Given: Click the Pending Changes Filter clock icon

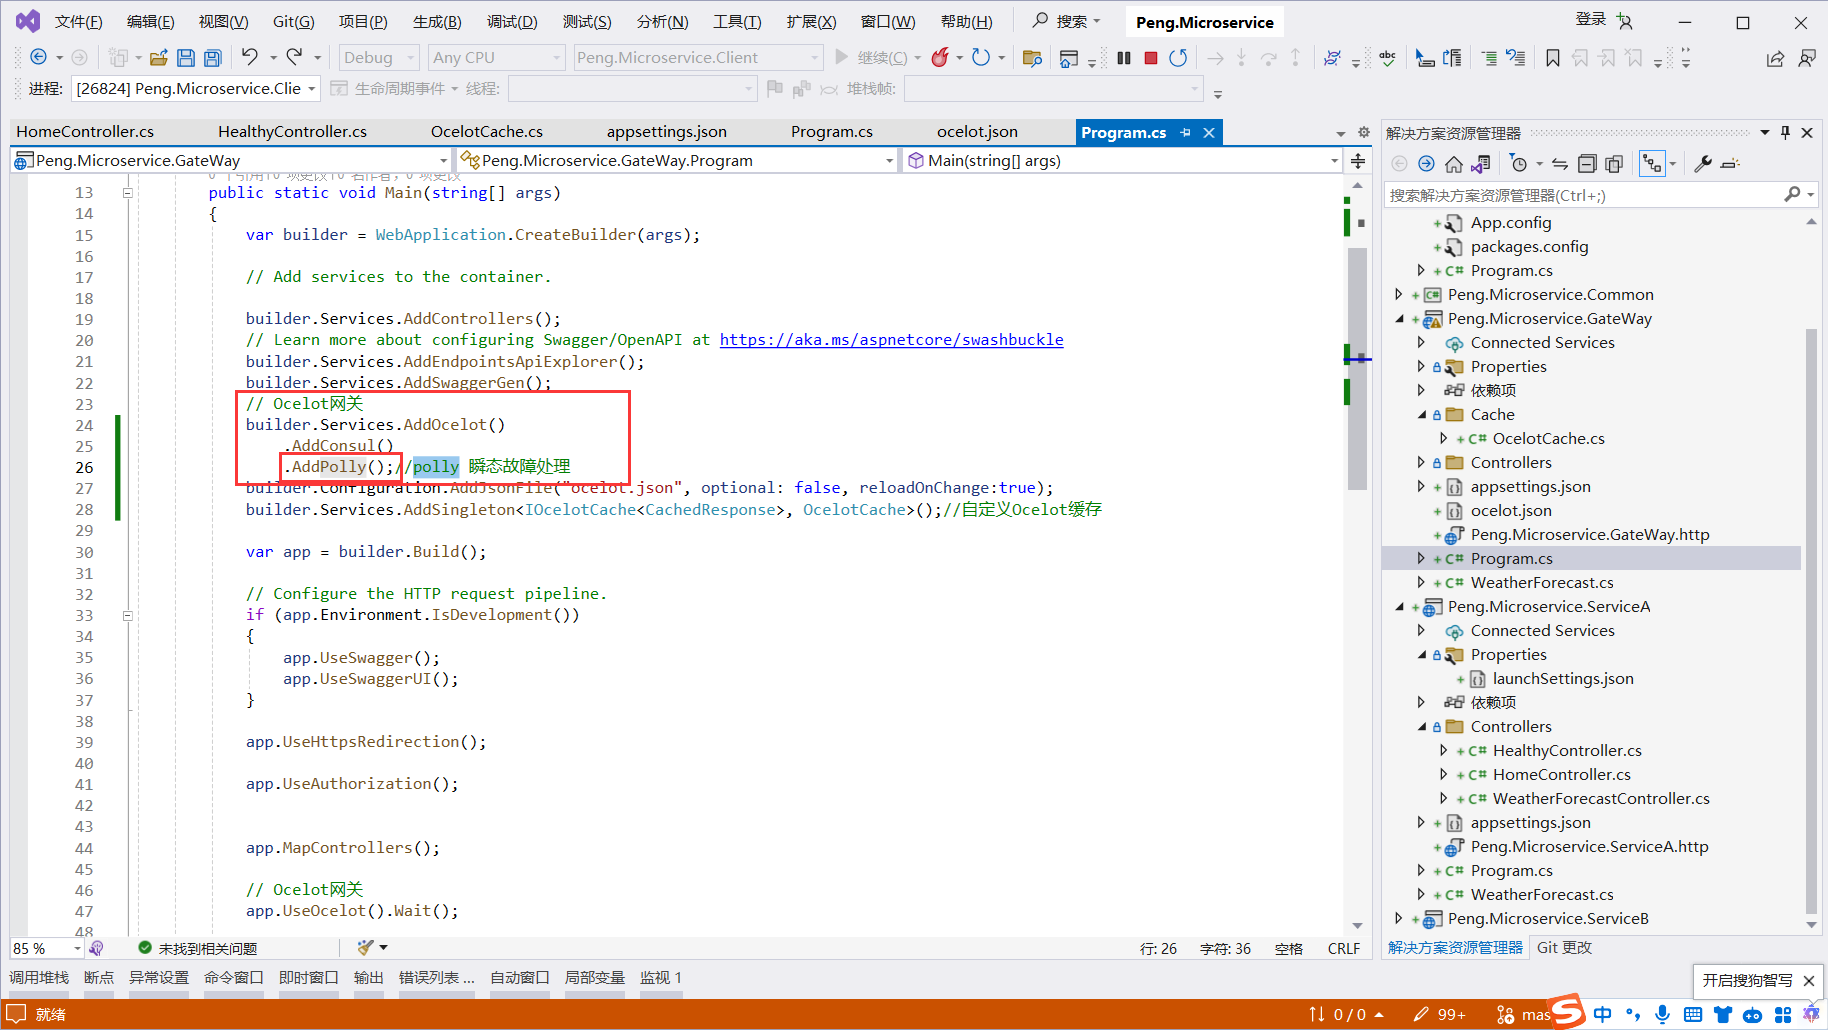Looking at the screenshot, I should pos(1519,164).
